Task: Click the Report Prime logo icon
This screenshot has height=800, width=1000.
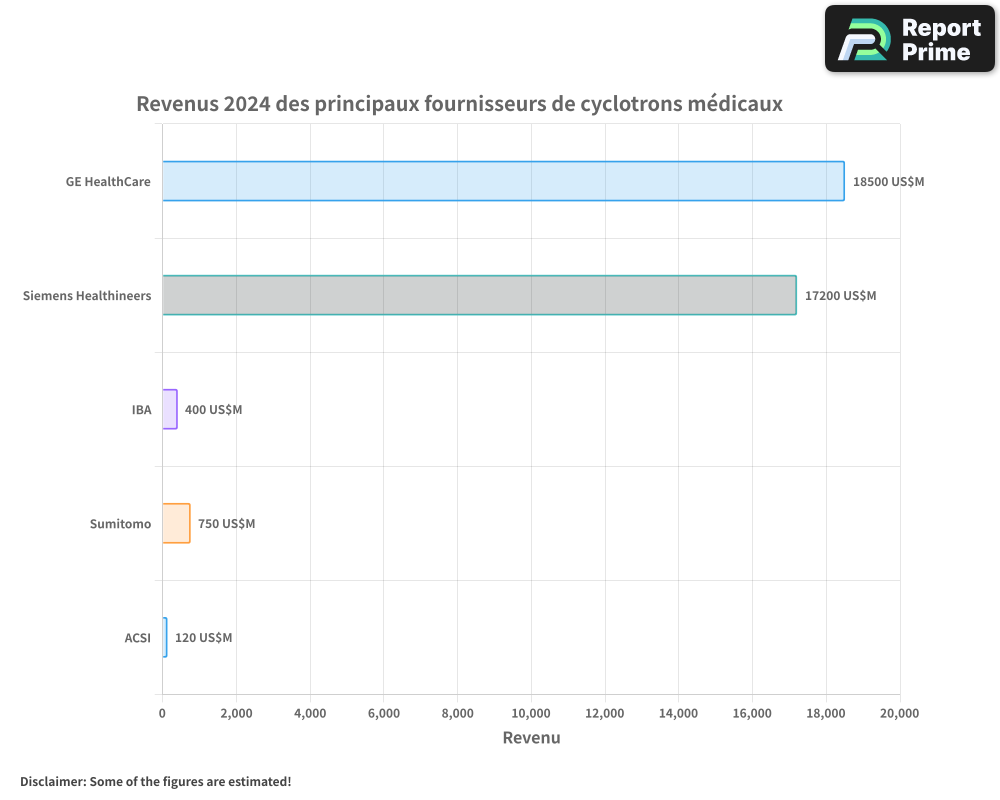Action: pyautogui.click(x=863, y=39)
